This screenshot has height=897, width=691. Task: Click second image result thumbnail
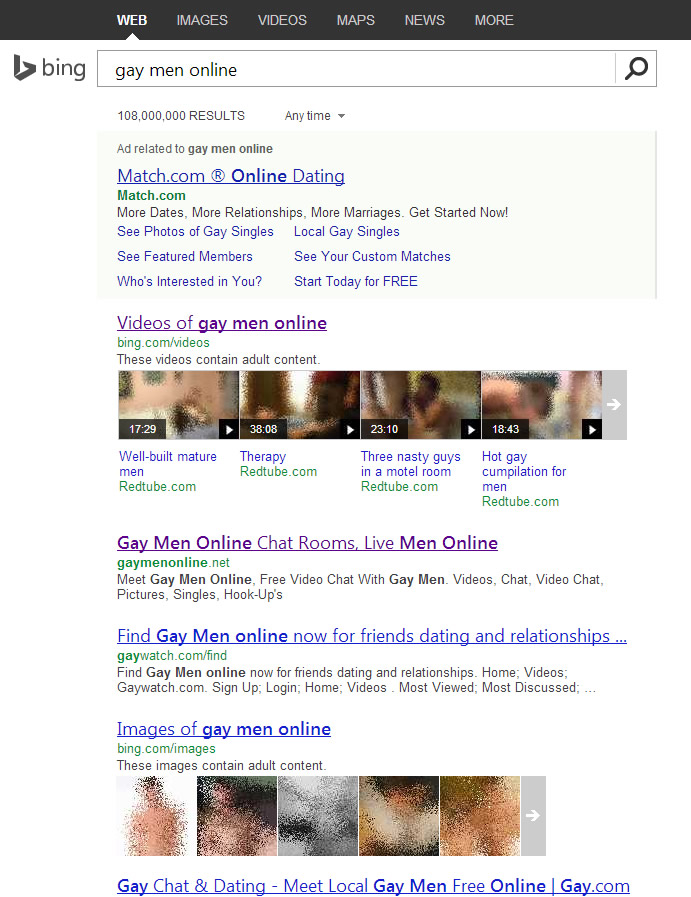tap(237, 816)
